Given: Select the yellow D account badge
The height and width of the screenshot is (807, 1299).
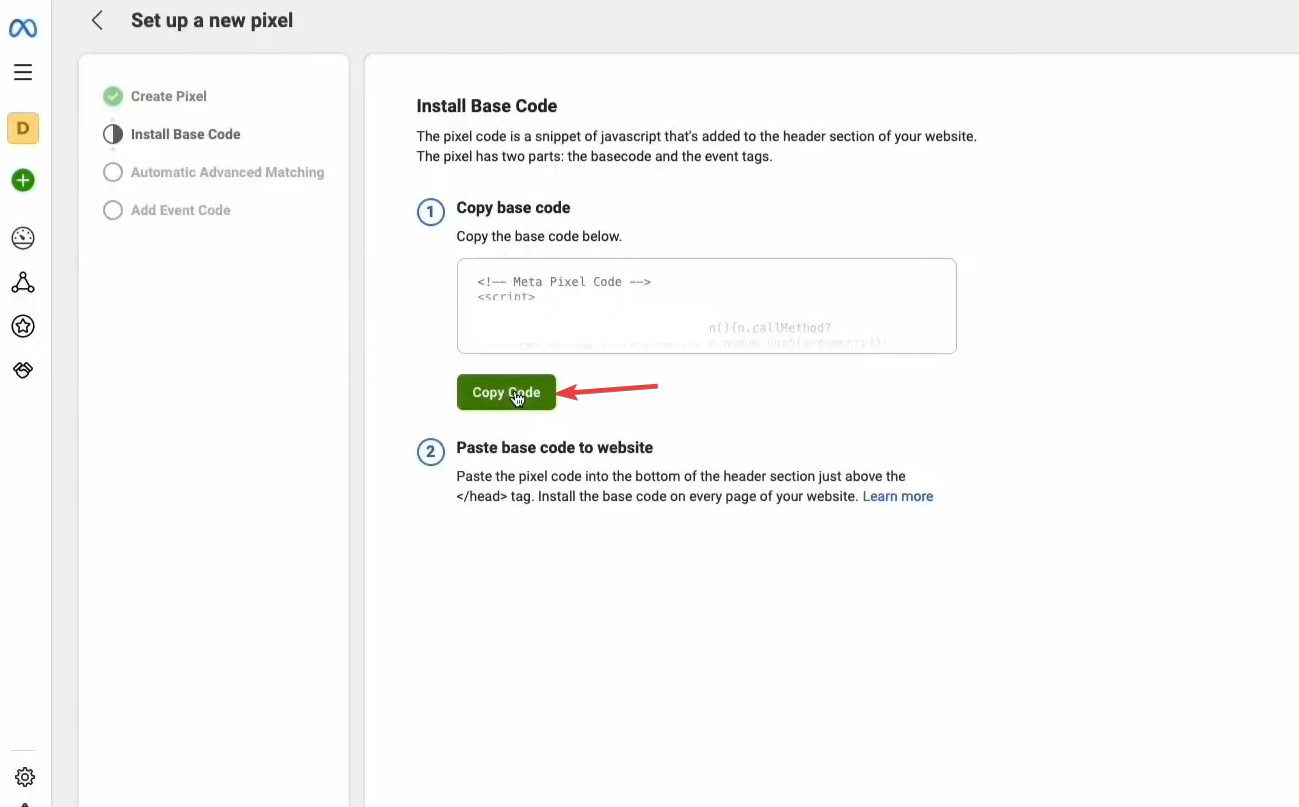Looking at the screenshot, I should pyautogui.click(x=23, y=128).
